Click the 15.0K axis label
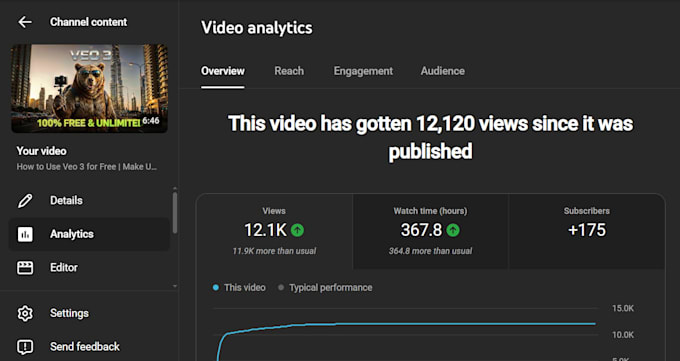Screen dimensions: 680x361 click(623, 308)
